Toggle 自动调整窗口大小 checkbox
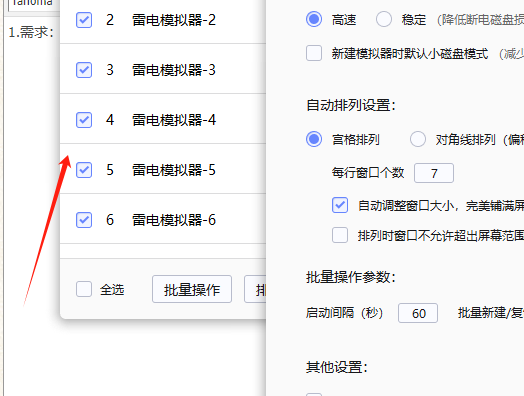Viewport: 524px width, 396px height. pyautogui.click(x=340, y=205)
